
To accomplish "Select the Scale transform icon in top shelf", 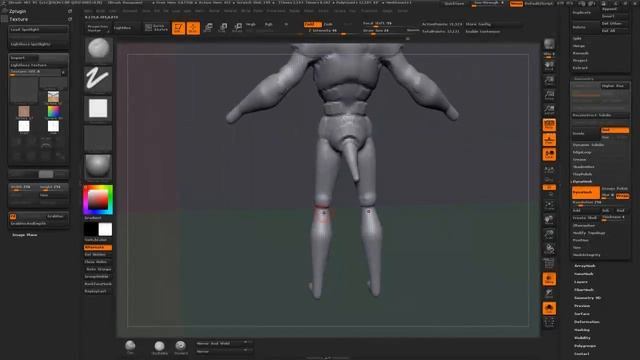I will [x=222, y=28].
